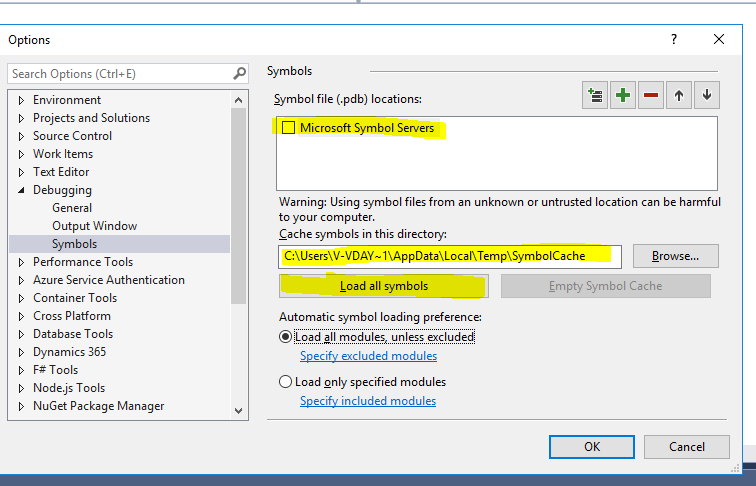Cancel the Options dialog
This screenshot has width=756, height=486.
[x=687, y=447]
